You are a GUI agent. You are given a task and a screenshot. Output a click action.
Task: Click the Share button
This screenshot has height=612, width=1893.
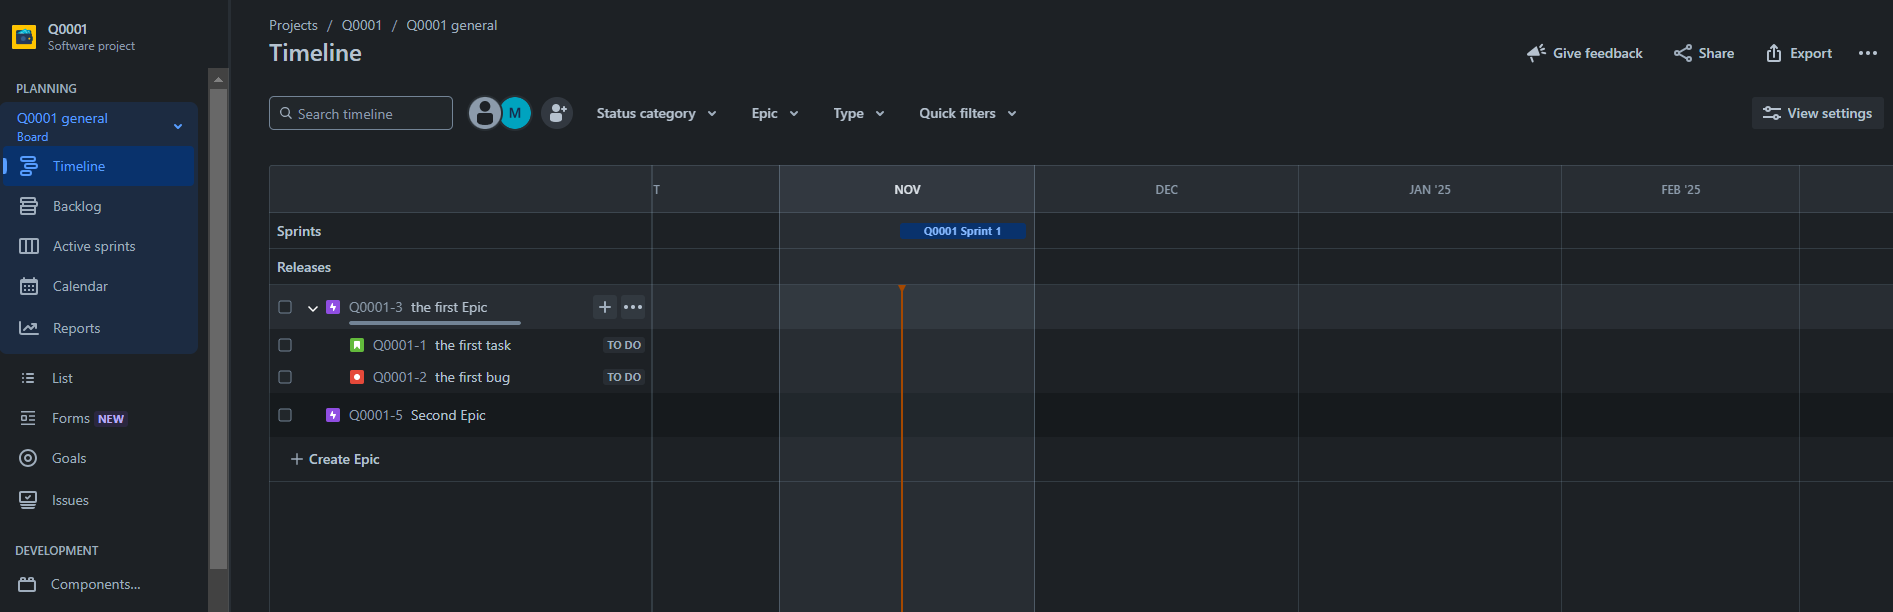tap(1704, 53)
